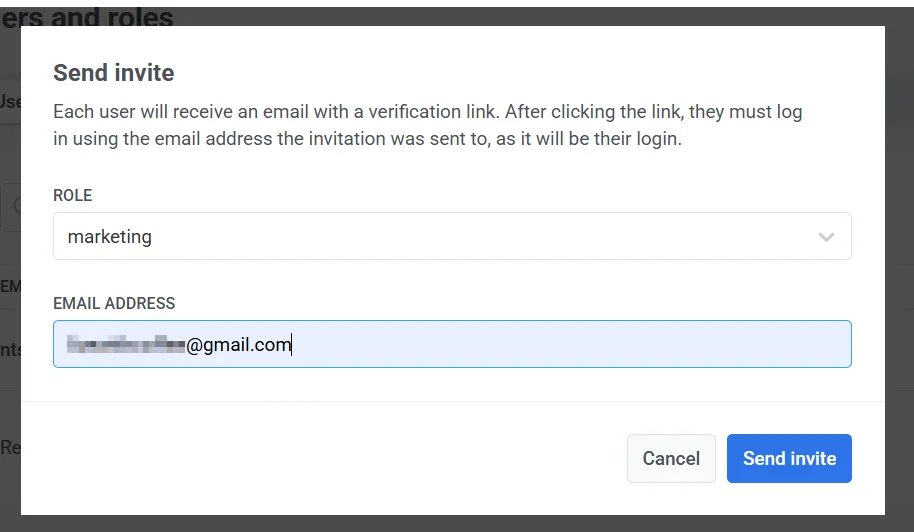Select the partially hidden Users tab behind dialog
Viewport: 914px width, 532px height.
10,101
